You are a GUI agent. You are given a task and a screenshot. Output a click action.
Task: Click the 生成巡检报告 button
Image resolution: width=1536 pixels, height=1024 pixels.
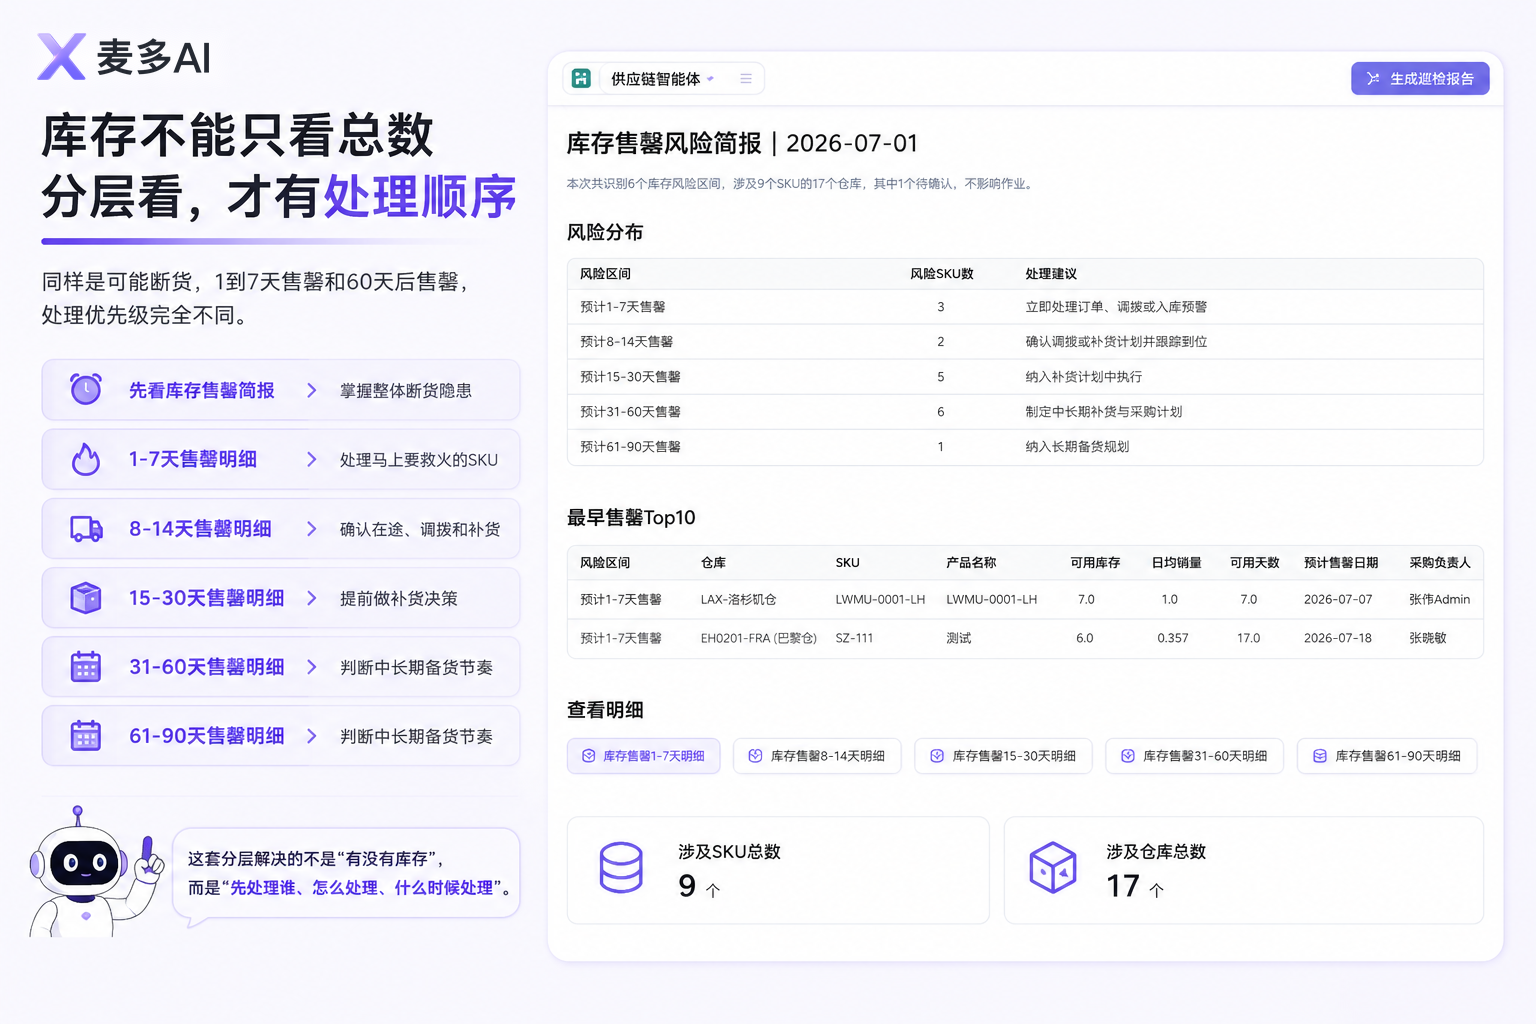[x=1420, y=79]
